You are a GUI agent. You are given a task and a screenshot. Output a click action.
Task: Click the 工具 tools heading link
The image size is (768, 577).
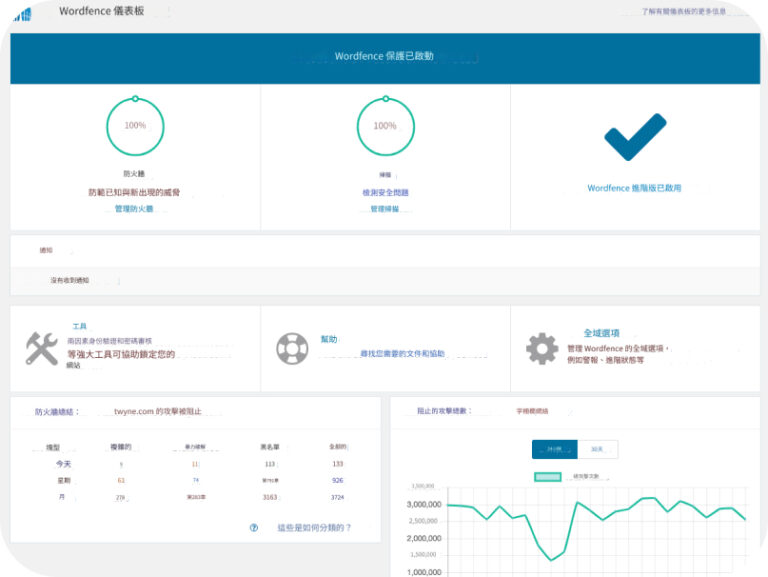coord(80,327)
